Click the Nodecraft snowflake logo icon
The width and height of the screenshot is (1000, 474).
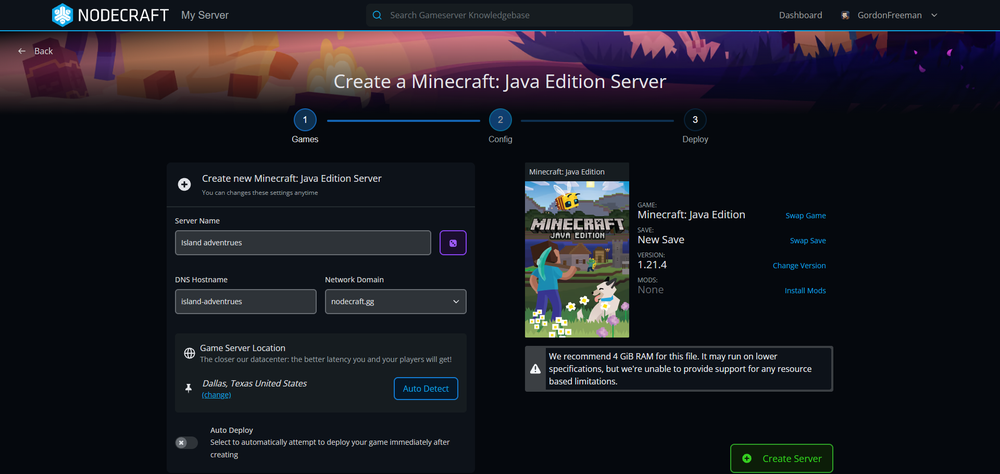(x=62, y=15)
